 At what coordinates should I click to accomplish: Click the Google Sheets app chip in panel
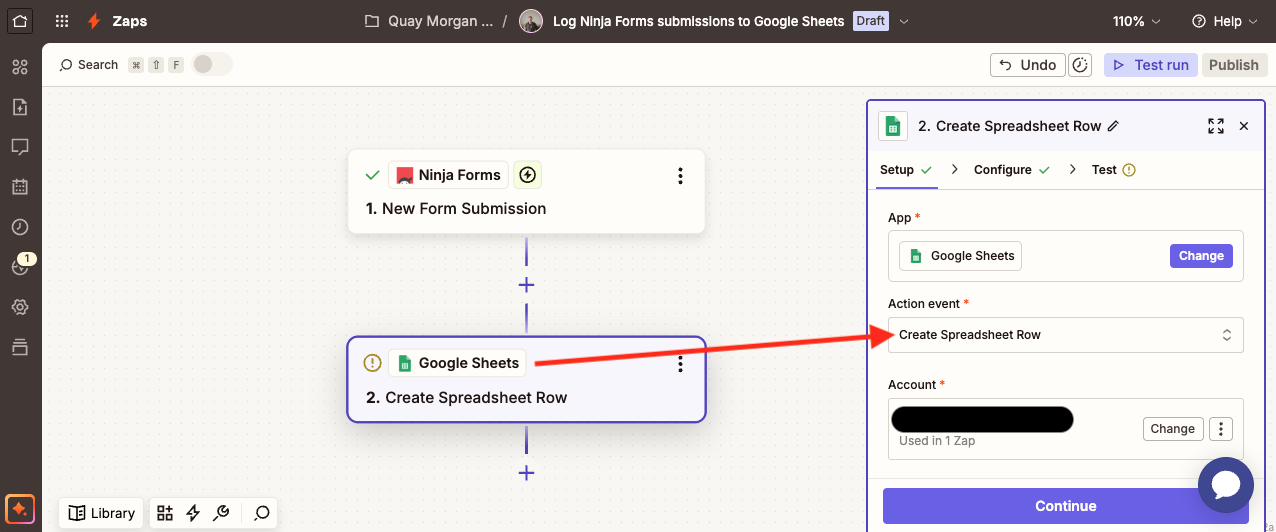pos(960,256)
